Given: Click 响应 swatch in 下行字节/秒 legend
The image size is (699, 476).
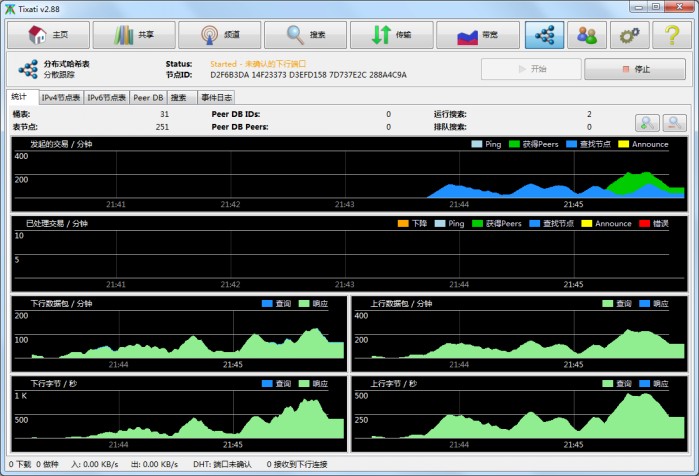Looking at the screenshot, I should [304, 383].
